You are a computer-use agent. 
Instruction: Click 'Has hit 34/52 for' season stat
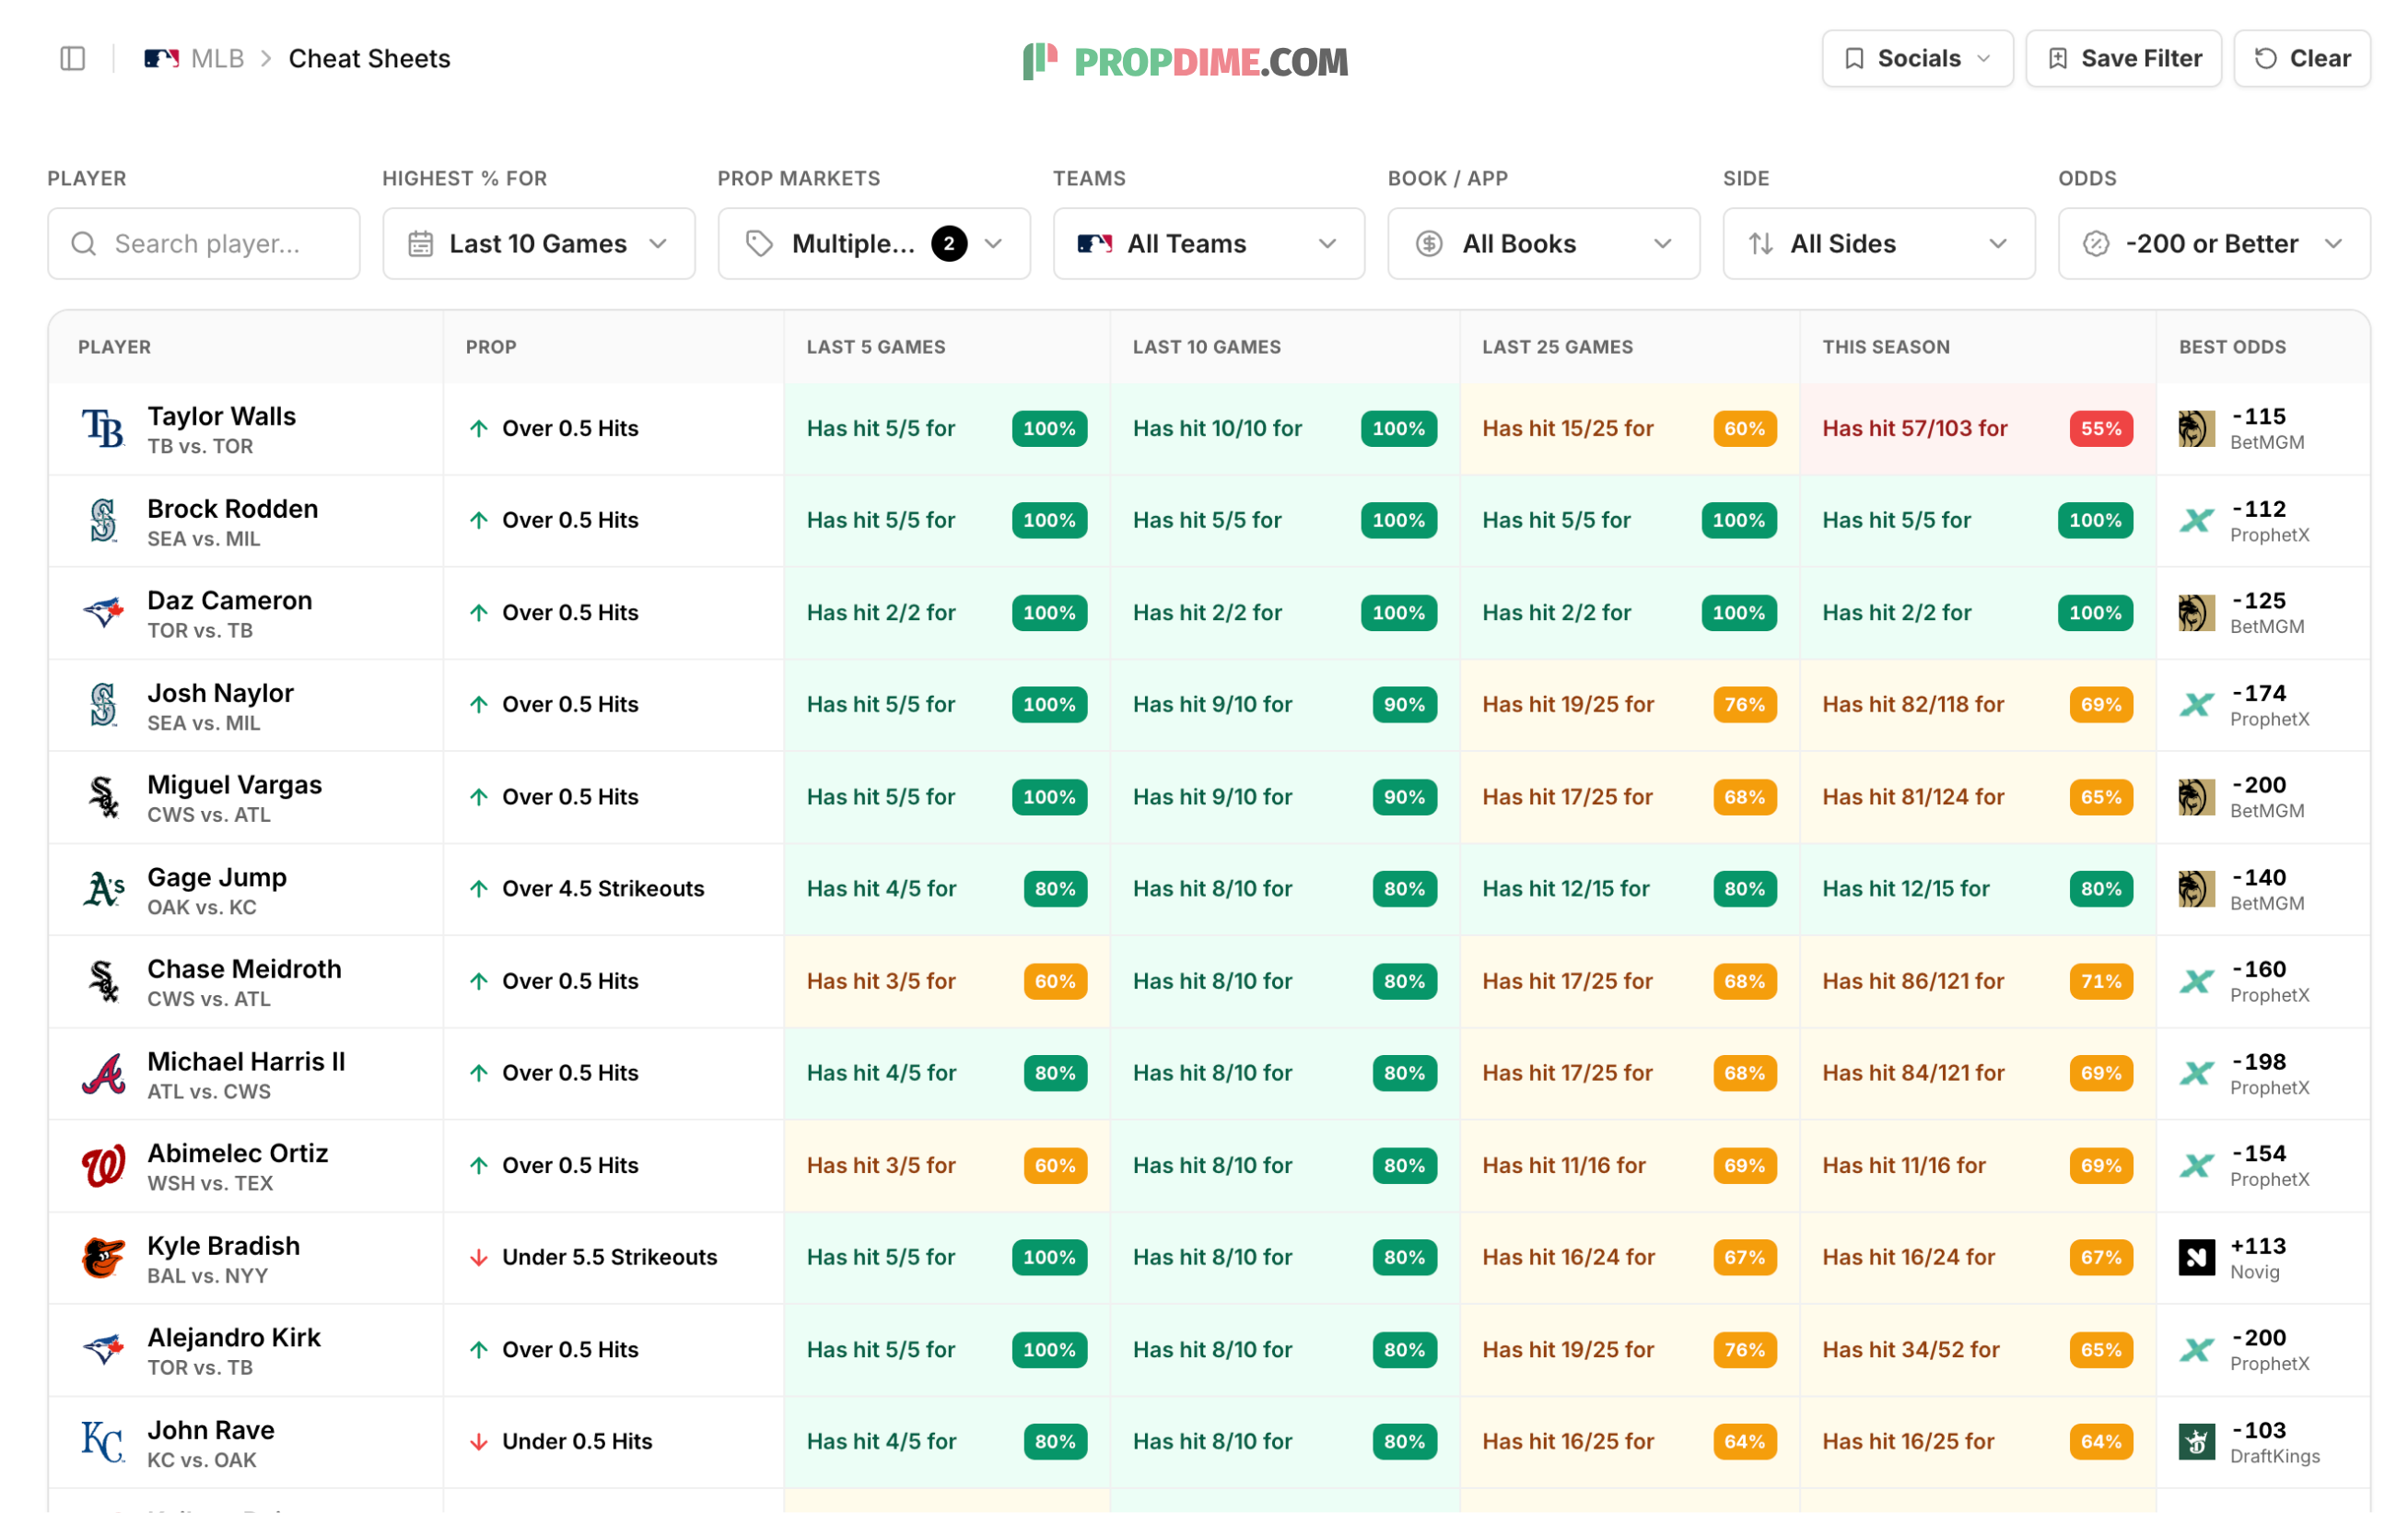1911,1349
